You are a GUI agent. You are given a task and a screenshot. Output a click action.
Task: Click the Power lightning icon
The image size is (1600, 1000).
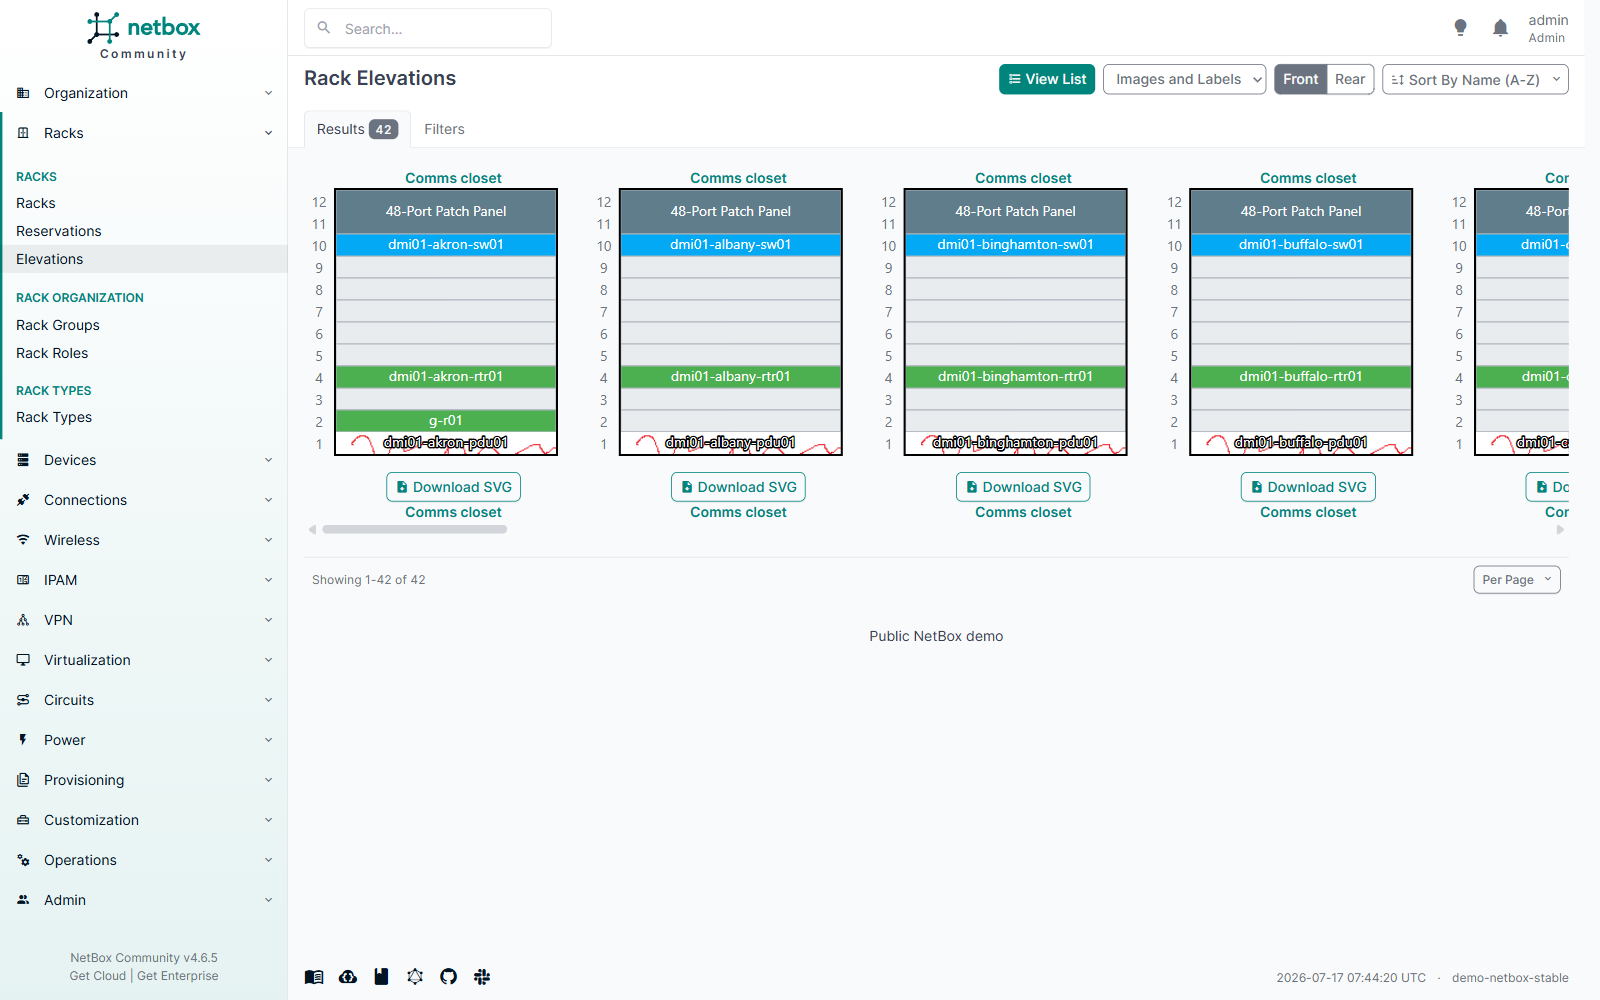(x=23, y=740)
